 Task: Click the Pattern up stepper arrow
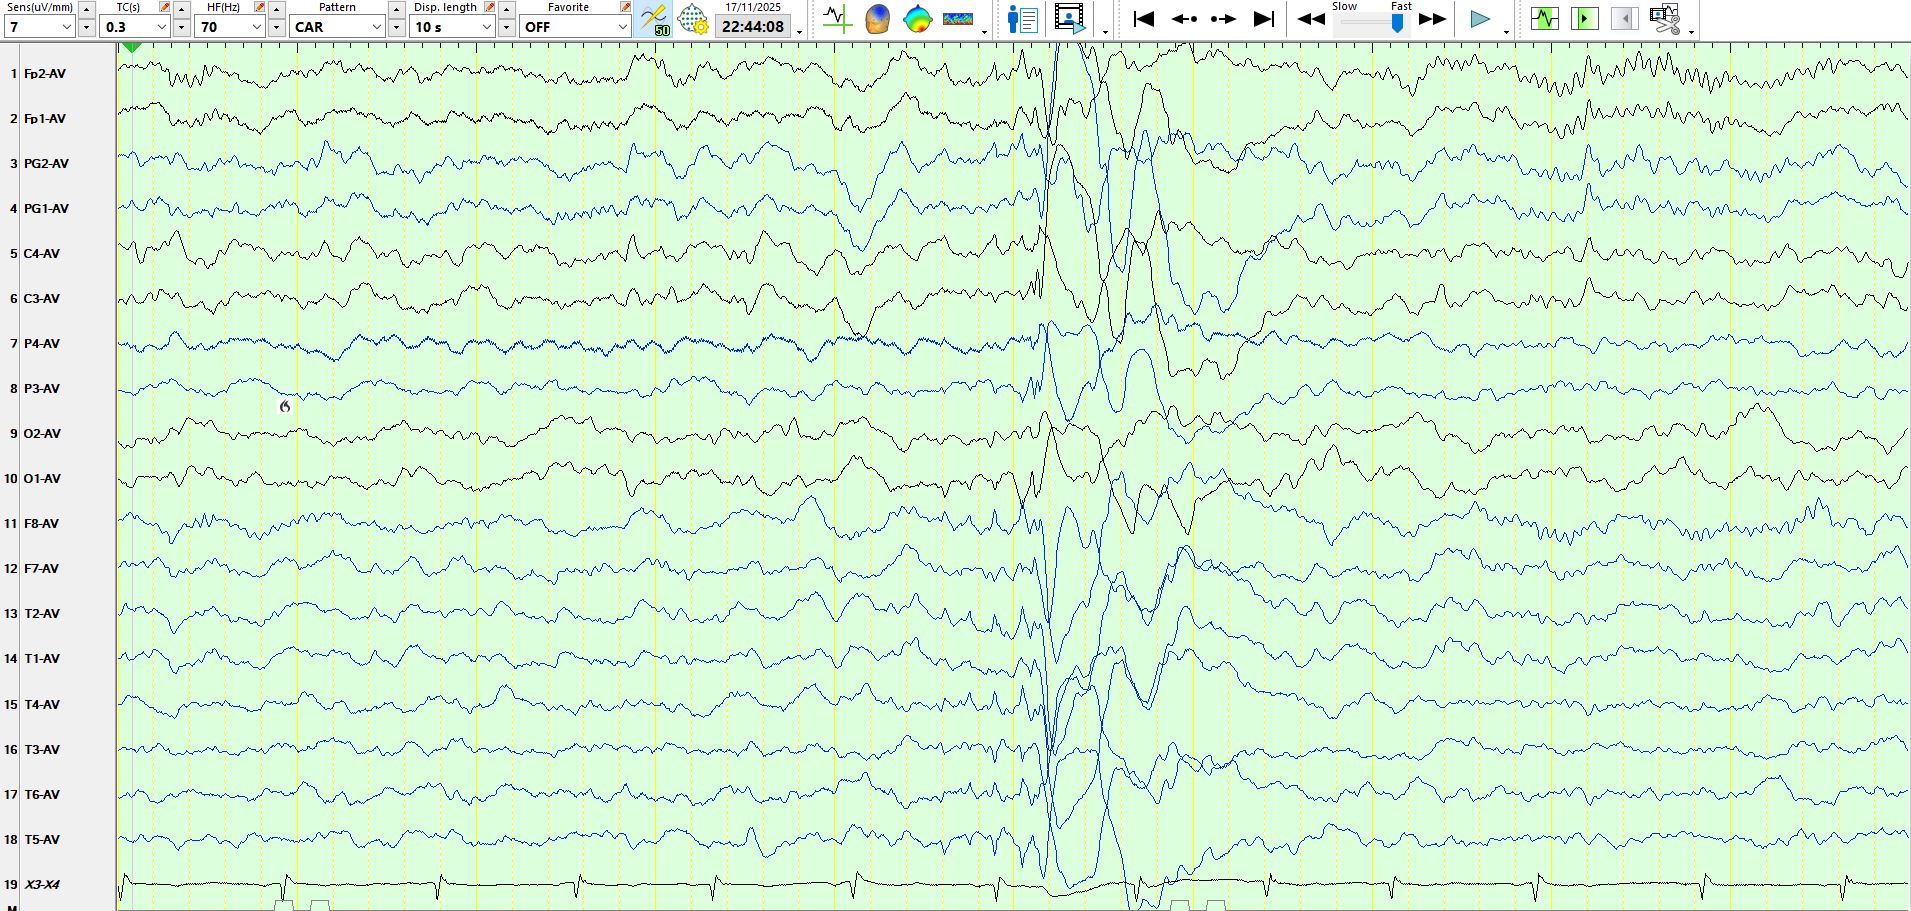[x=397, y=9]
